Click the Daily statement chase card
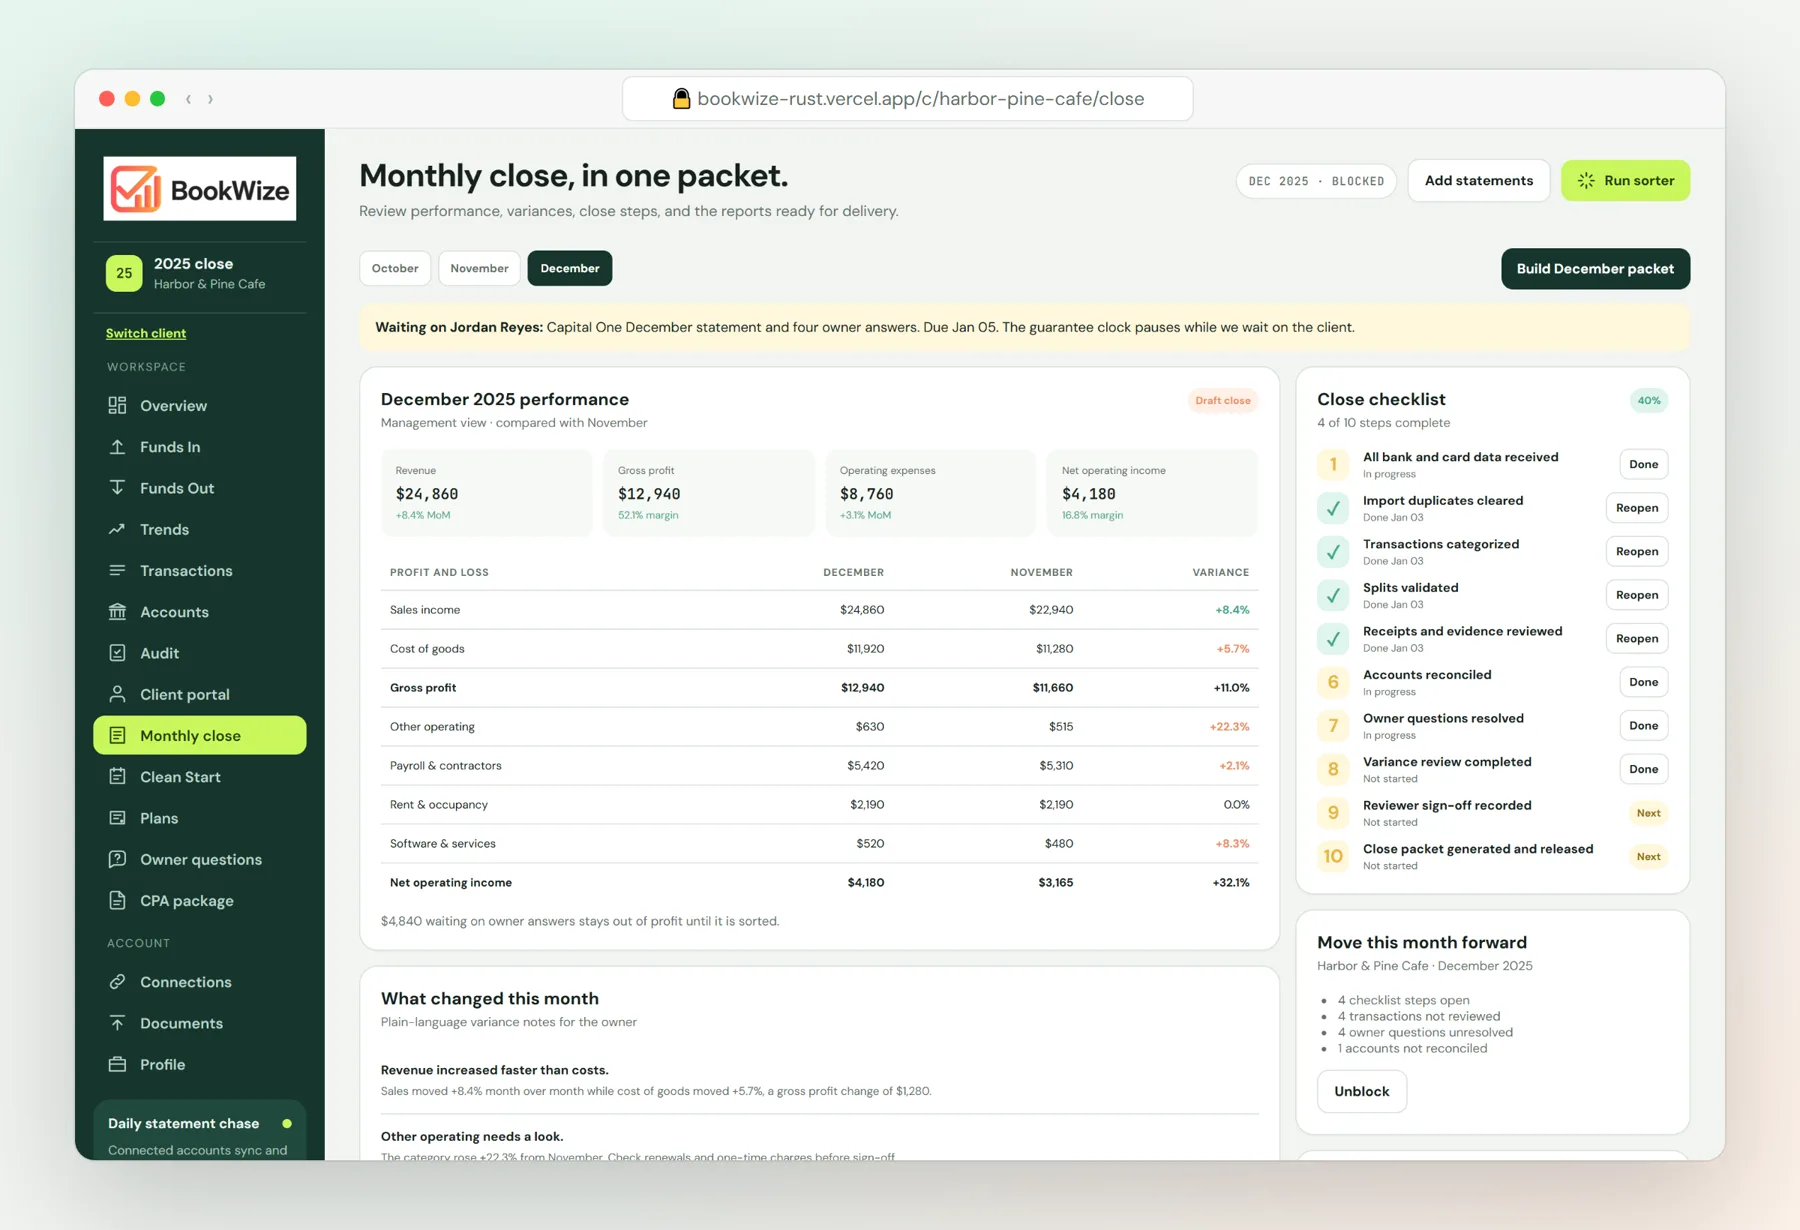The width and height of the screenshot is (1800, 1230). (x=200, y=1131)
